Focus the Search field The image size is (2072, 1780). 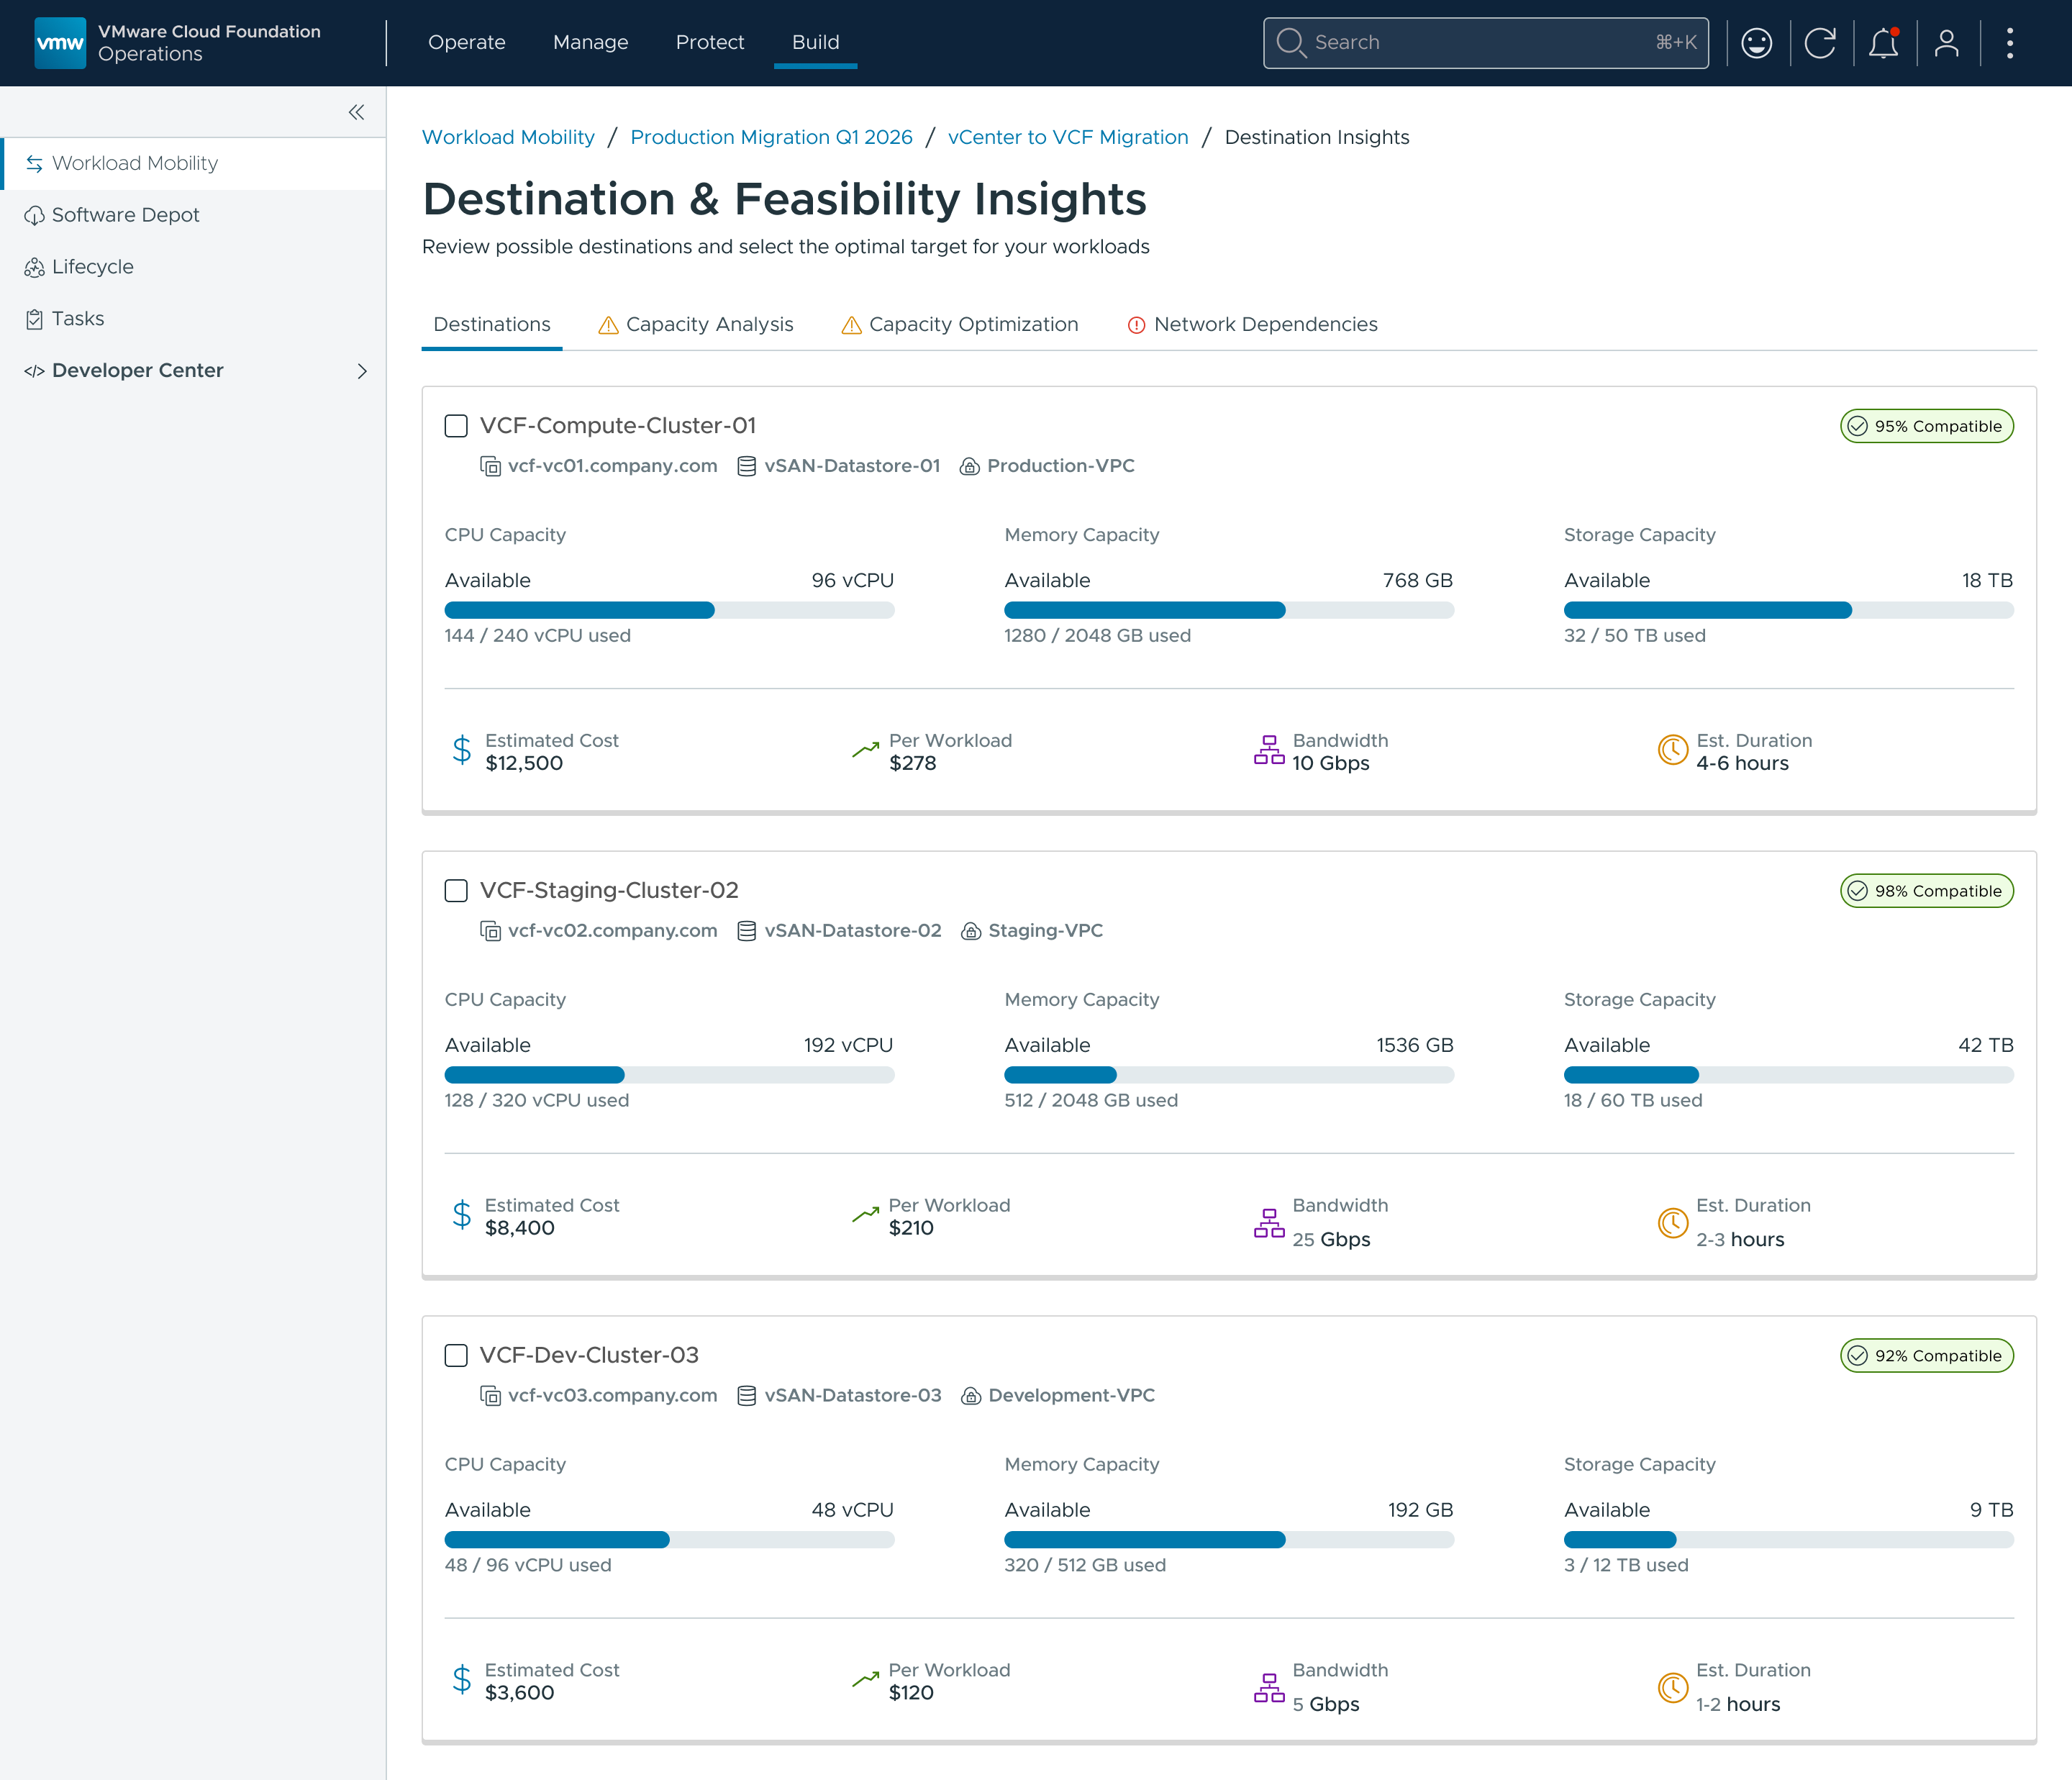1486,43
